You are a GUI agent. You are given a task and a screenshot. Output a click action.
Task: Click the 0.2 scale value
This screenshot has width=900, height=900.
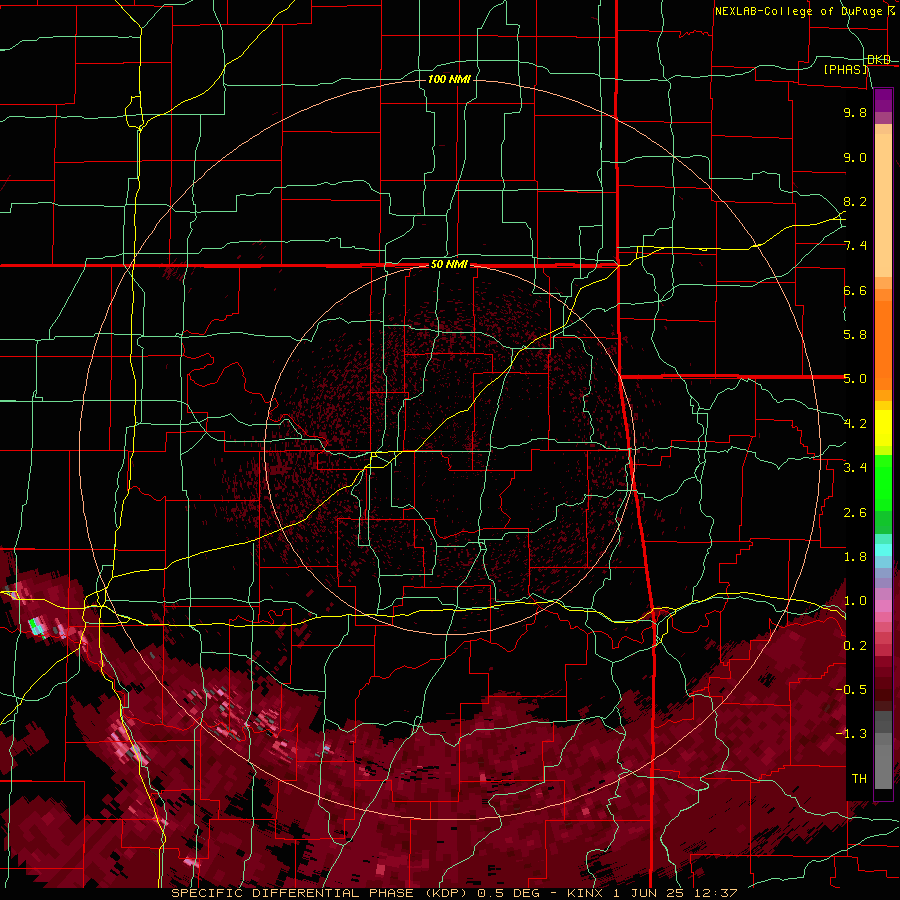(x=855, y=646)
